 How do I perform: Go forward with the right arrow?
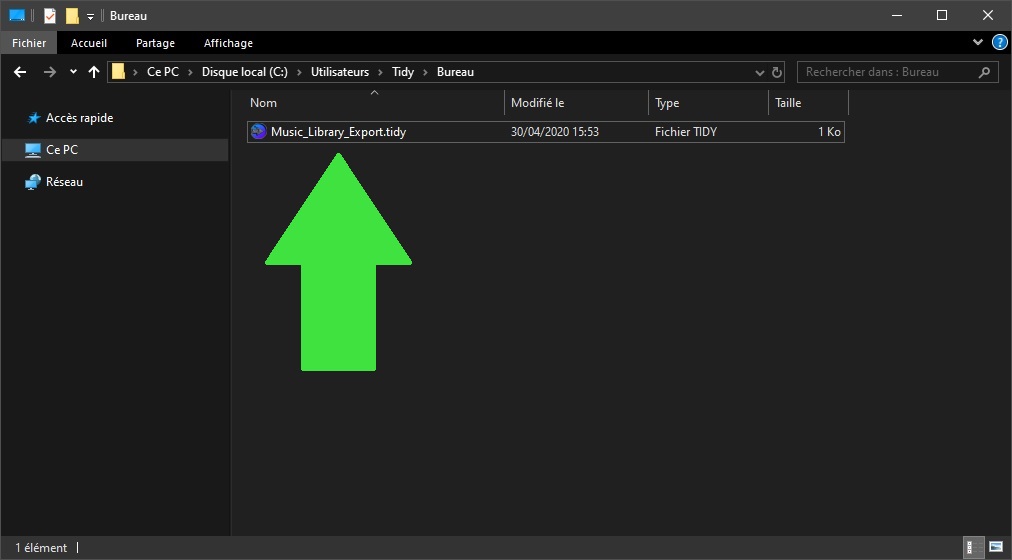(x=50, y=72)
